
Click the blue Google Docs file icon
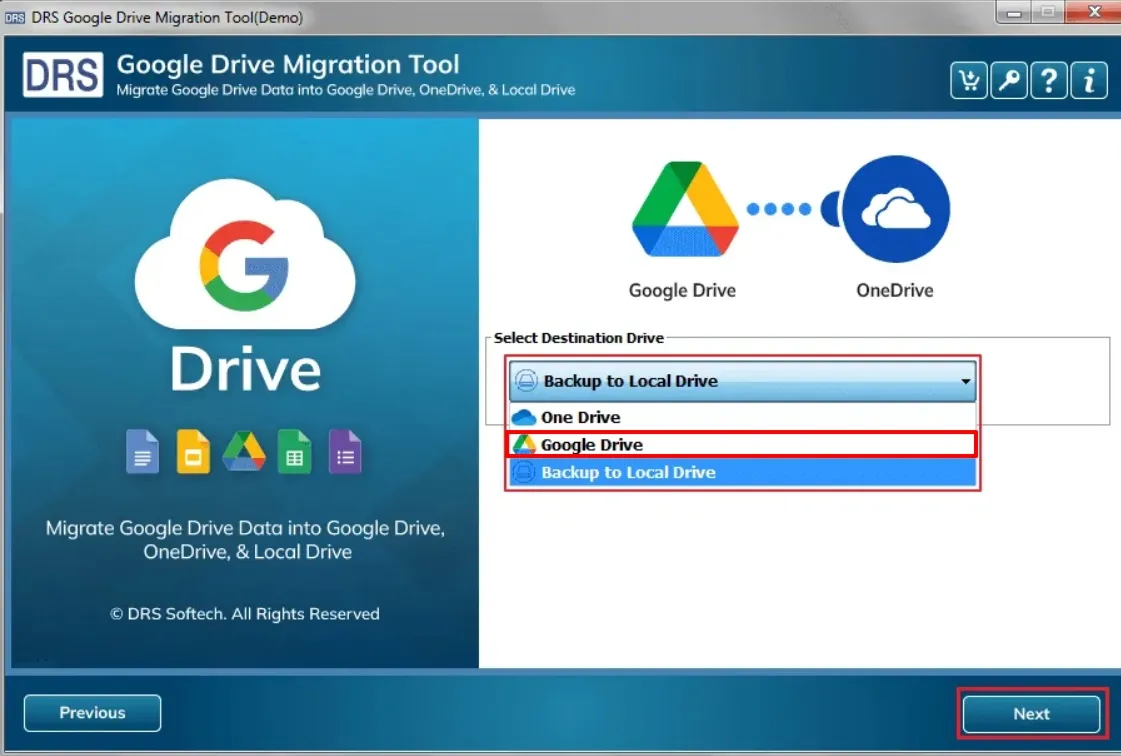tap(142, 451)
